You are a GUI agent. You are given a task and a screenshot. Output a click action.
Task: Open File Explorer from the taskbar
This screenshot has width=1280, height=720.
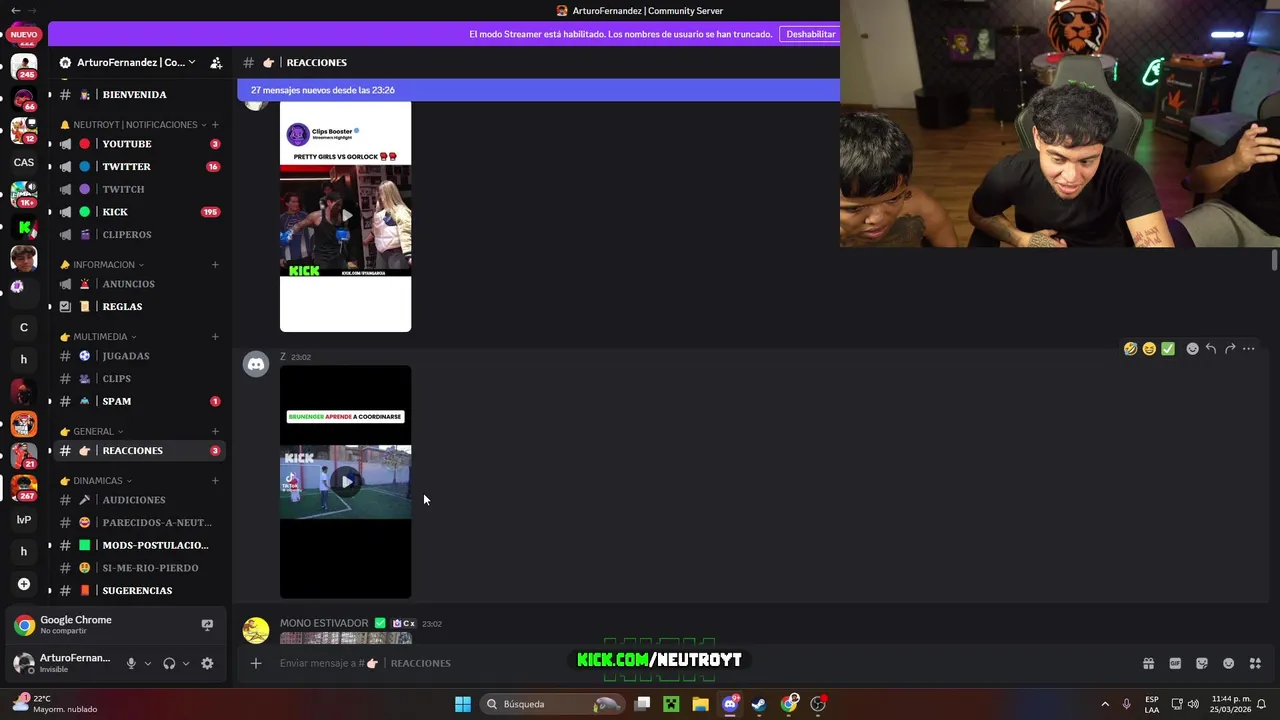tap(700, 704)
